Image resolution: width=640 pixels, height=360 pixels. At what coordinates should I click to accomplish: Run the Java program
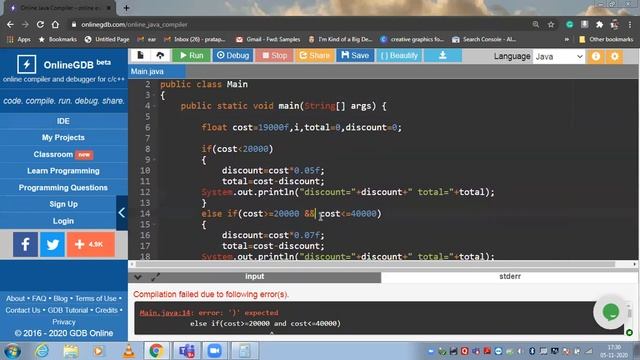(191, 55)
